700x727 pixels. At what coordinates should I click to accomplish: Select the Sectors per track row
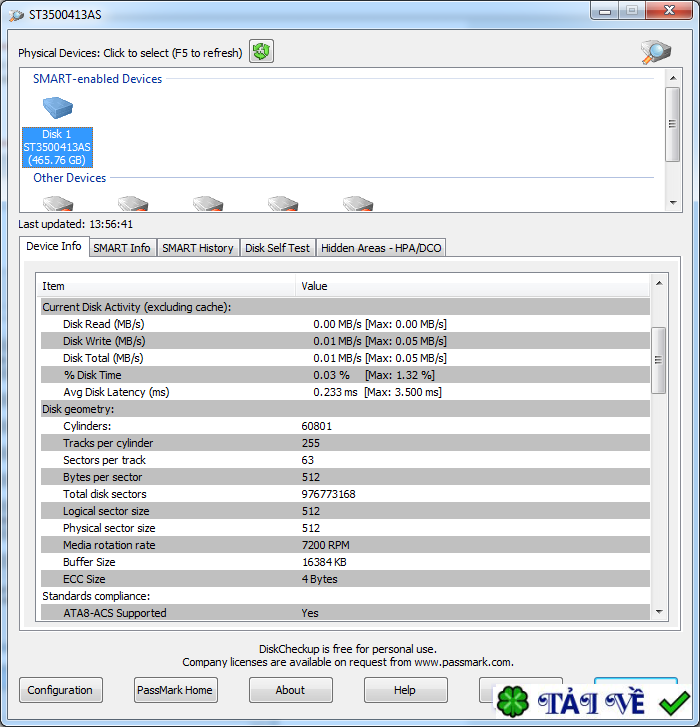point(345,460)
